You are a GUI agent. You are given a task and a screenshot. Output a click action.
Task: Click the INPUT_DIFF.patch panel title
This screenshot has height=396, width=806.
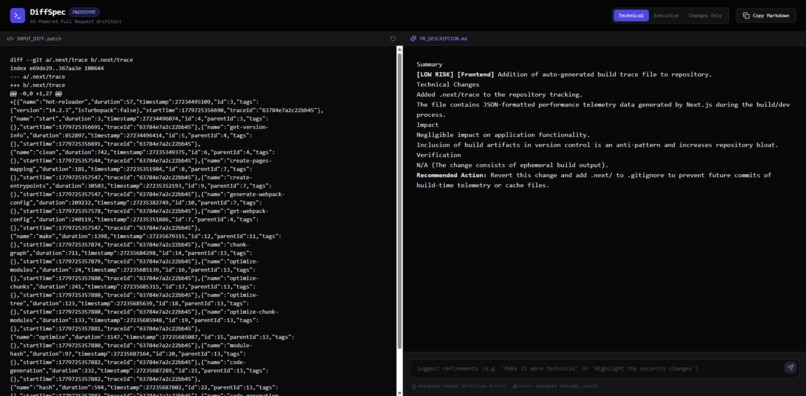tap(39, 39)
